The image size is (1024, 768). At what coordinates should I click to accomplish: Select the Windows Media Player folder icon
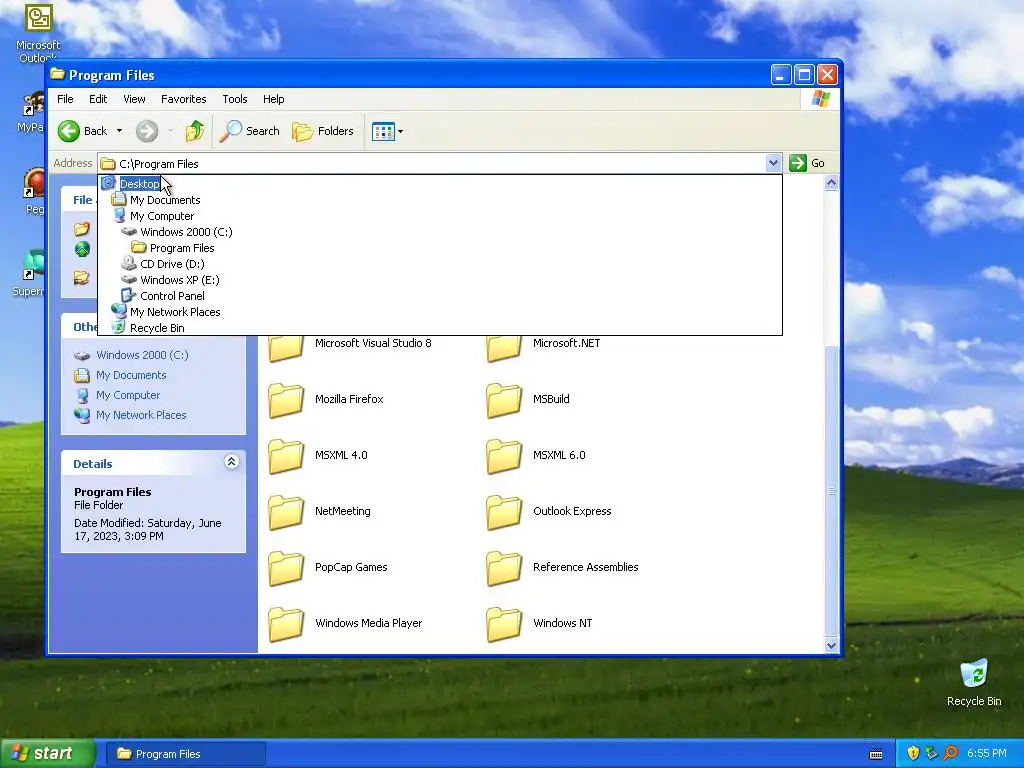coord(286,624)
